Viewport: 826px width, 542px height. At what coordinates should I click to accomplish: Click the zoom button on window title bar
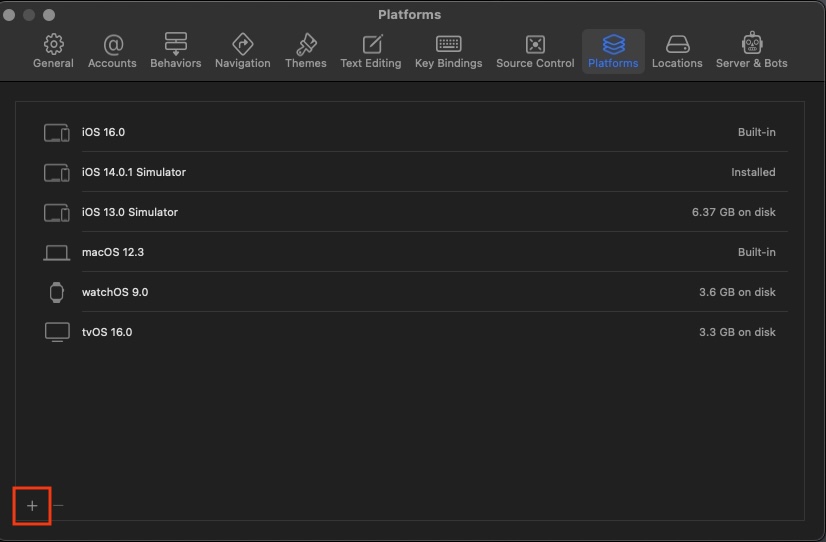49,15
